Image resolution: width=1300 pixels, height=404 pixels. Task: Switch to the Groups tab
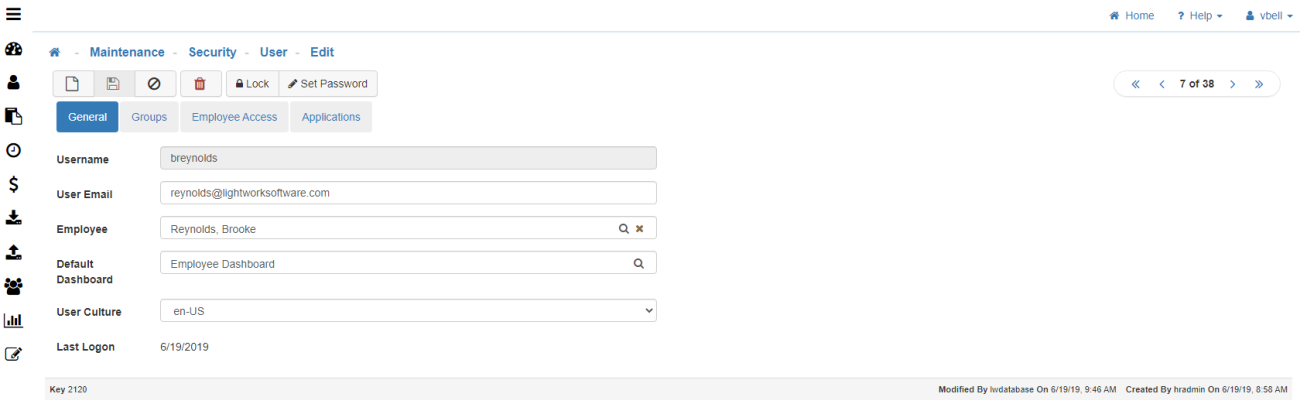pyautogui.click(x=149, y=117)
